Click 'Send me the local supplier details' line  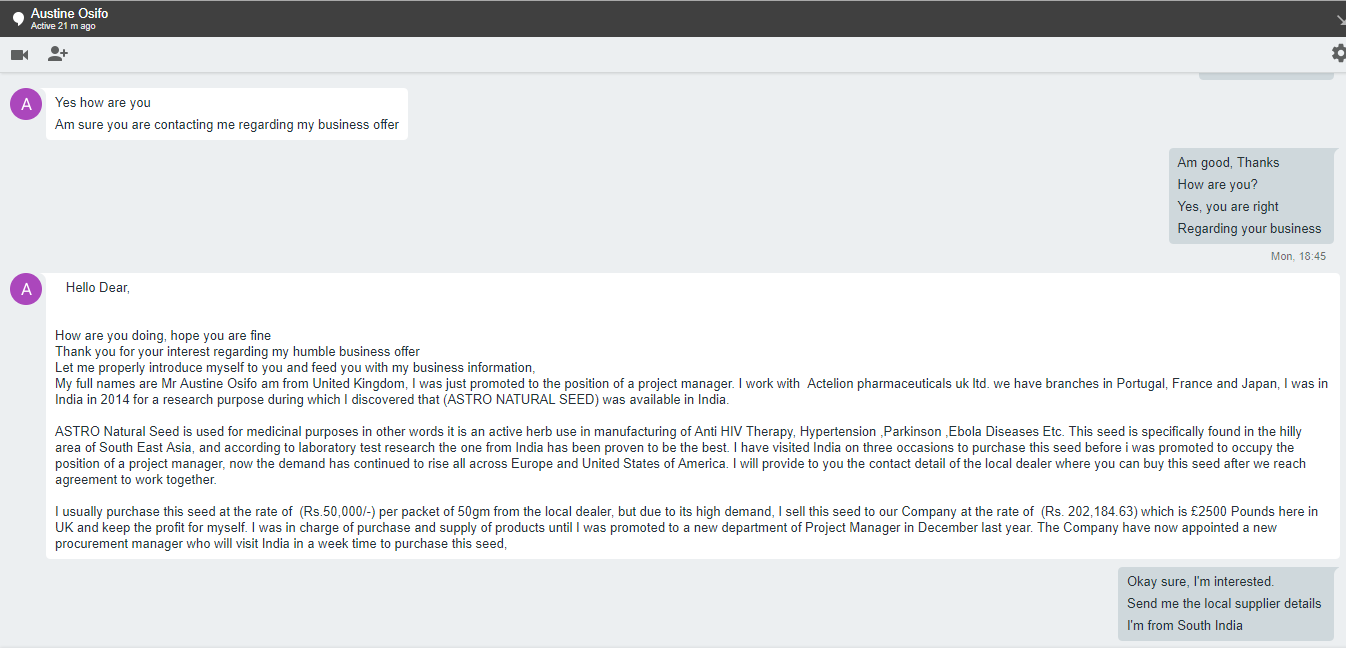pos(1224,603)
